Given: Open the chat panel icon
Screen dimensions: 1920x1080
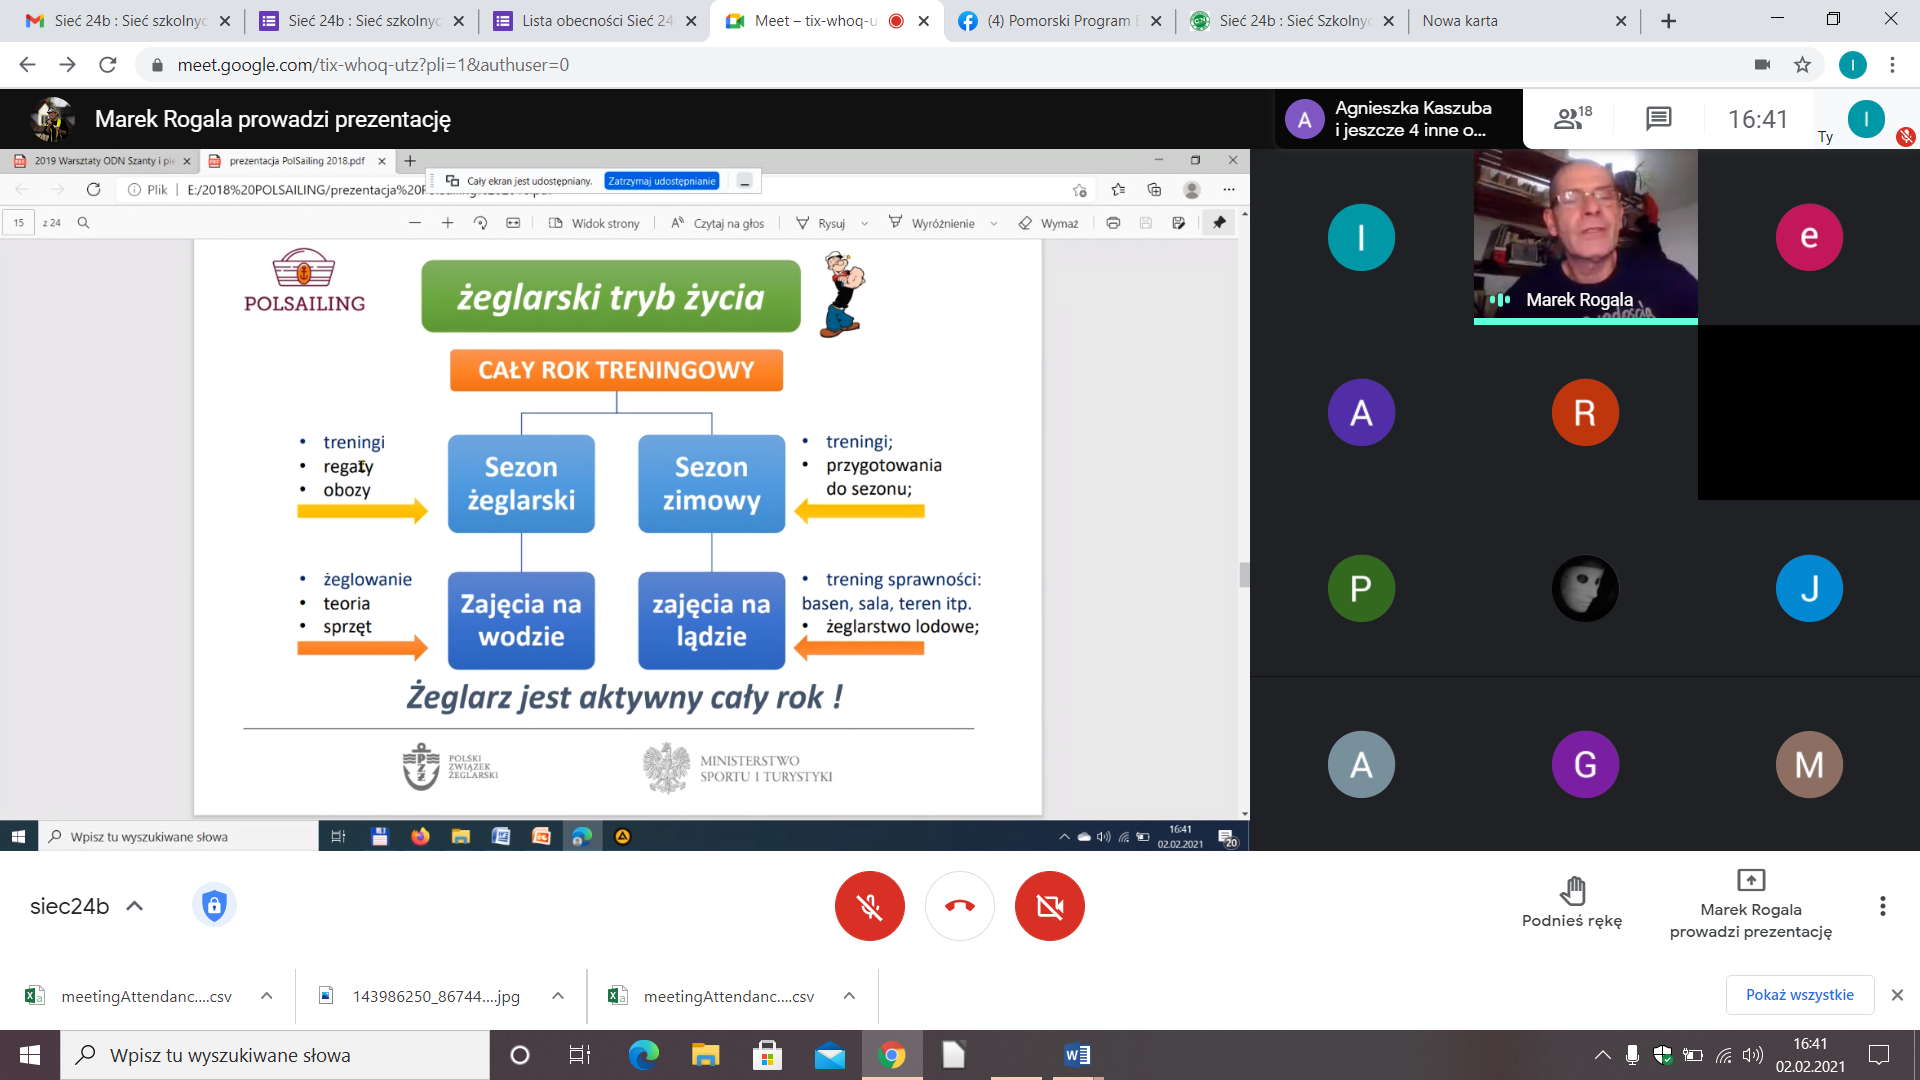Looking at the screenshot, I should point(1658,119).
